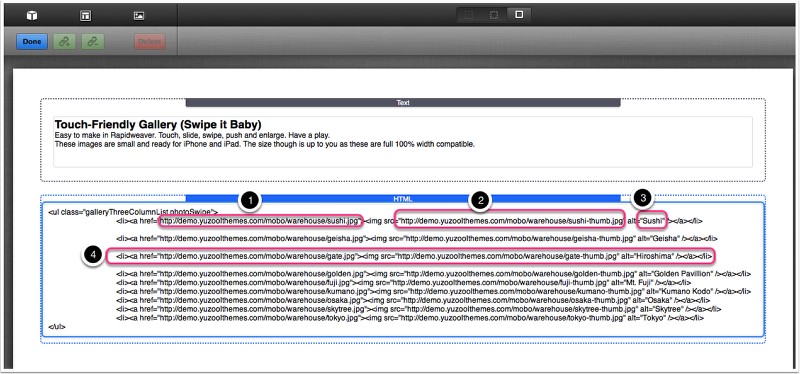Click the code line for tokyo.jpg
Image resolution: width=800 pixels, height=374 pixels.
click(410, 317)
